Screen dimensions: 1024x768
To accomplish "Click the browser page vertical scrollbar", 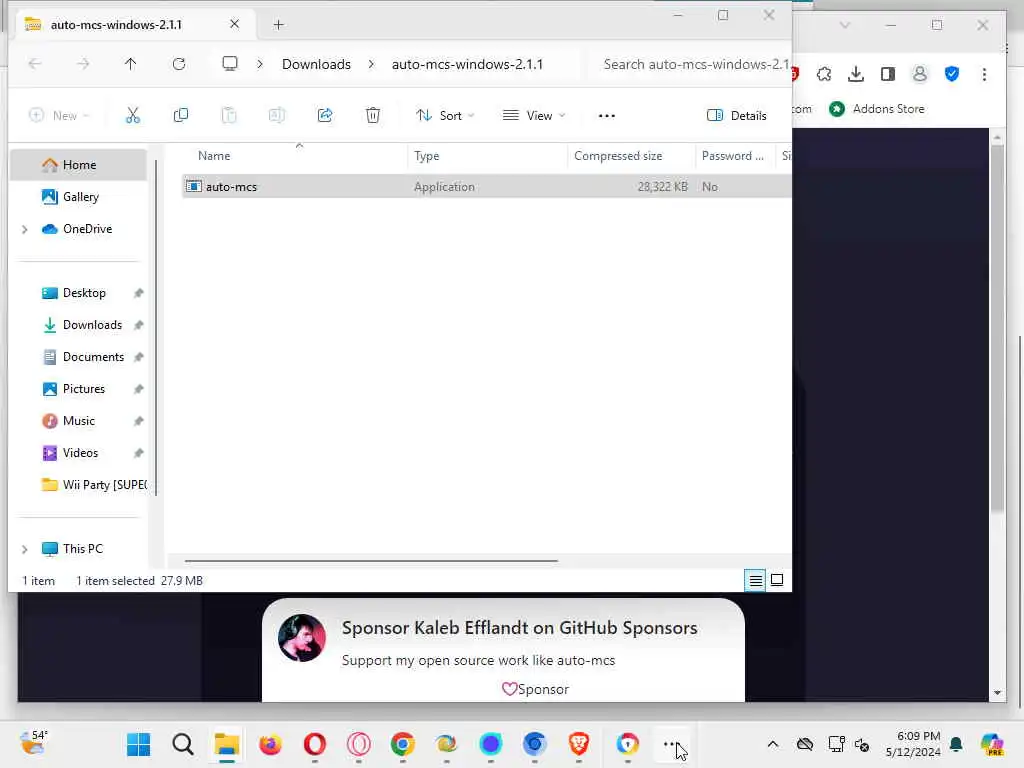I will (997, 327).
